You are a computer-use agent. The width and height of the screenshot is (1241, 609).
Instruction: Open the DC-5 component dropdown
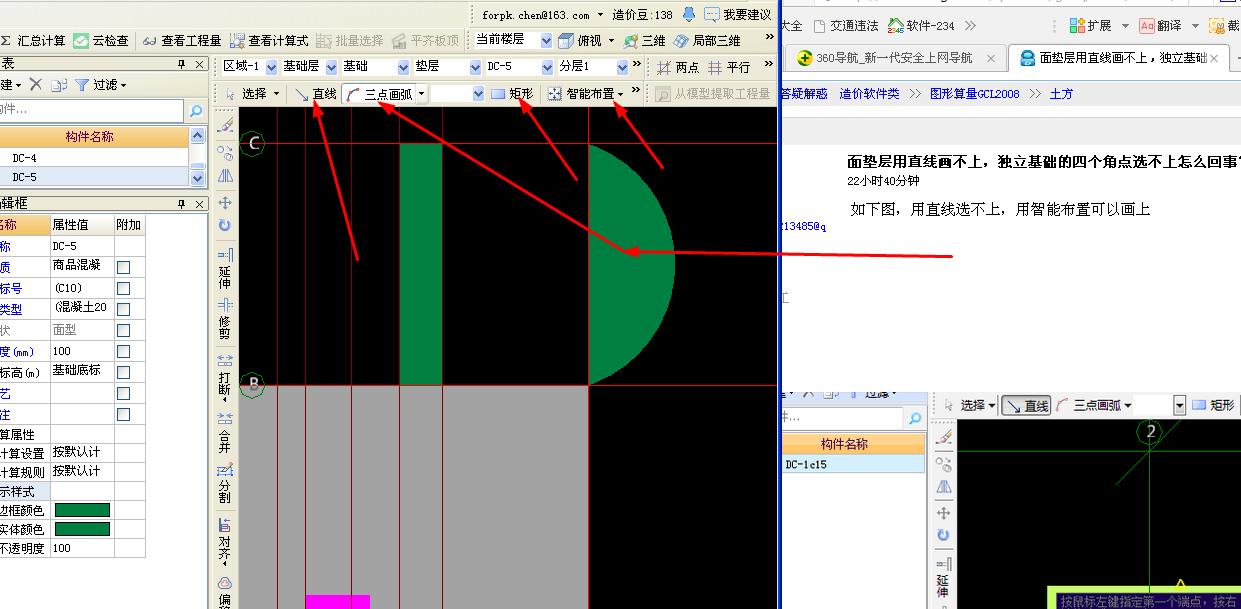point(547,67)
